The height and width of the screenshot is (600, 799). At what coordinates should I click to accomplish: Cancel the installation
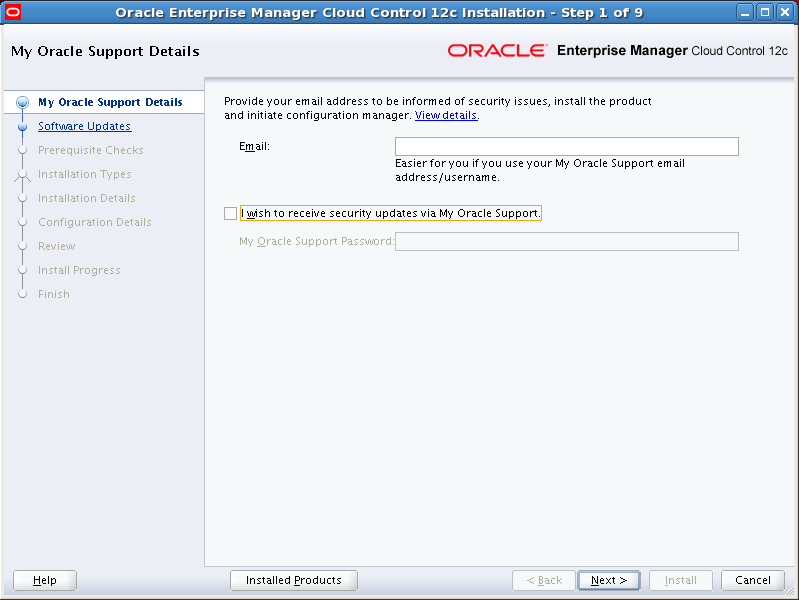pos(753,580)
